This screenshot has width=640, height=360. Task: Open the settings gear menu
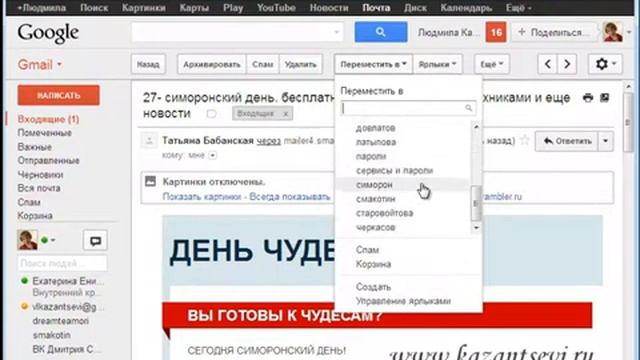click(x=605, y=64)
